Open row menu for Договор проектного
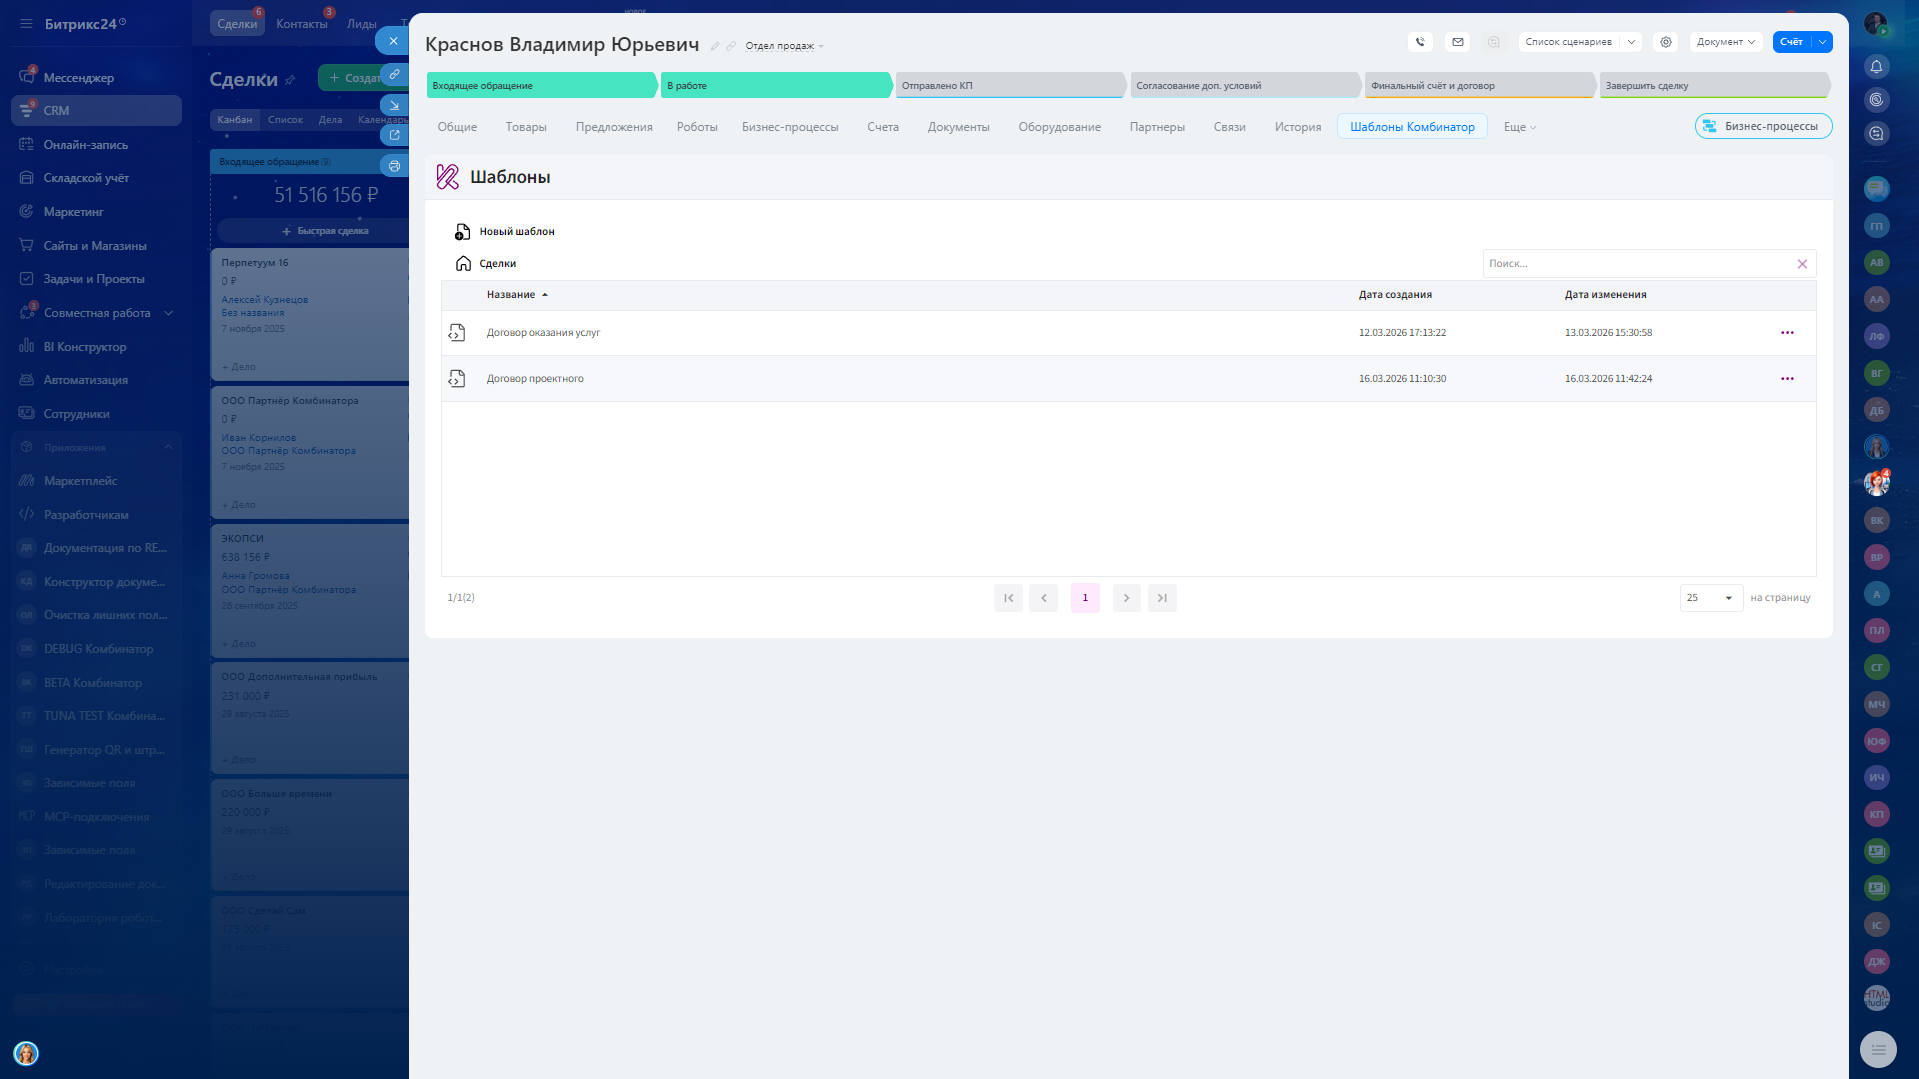The height and width of the screenshot is (1079, 1919). coord(1787,379)
